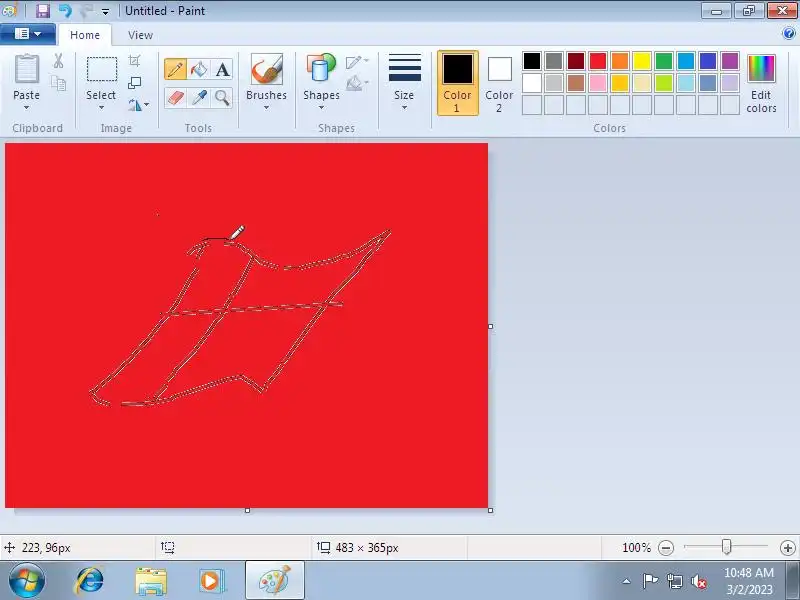Viewport: 800px width, 600px height.
Task: Open Windows Media Player on taskbar
Action: 211,581
